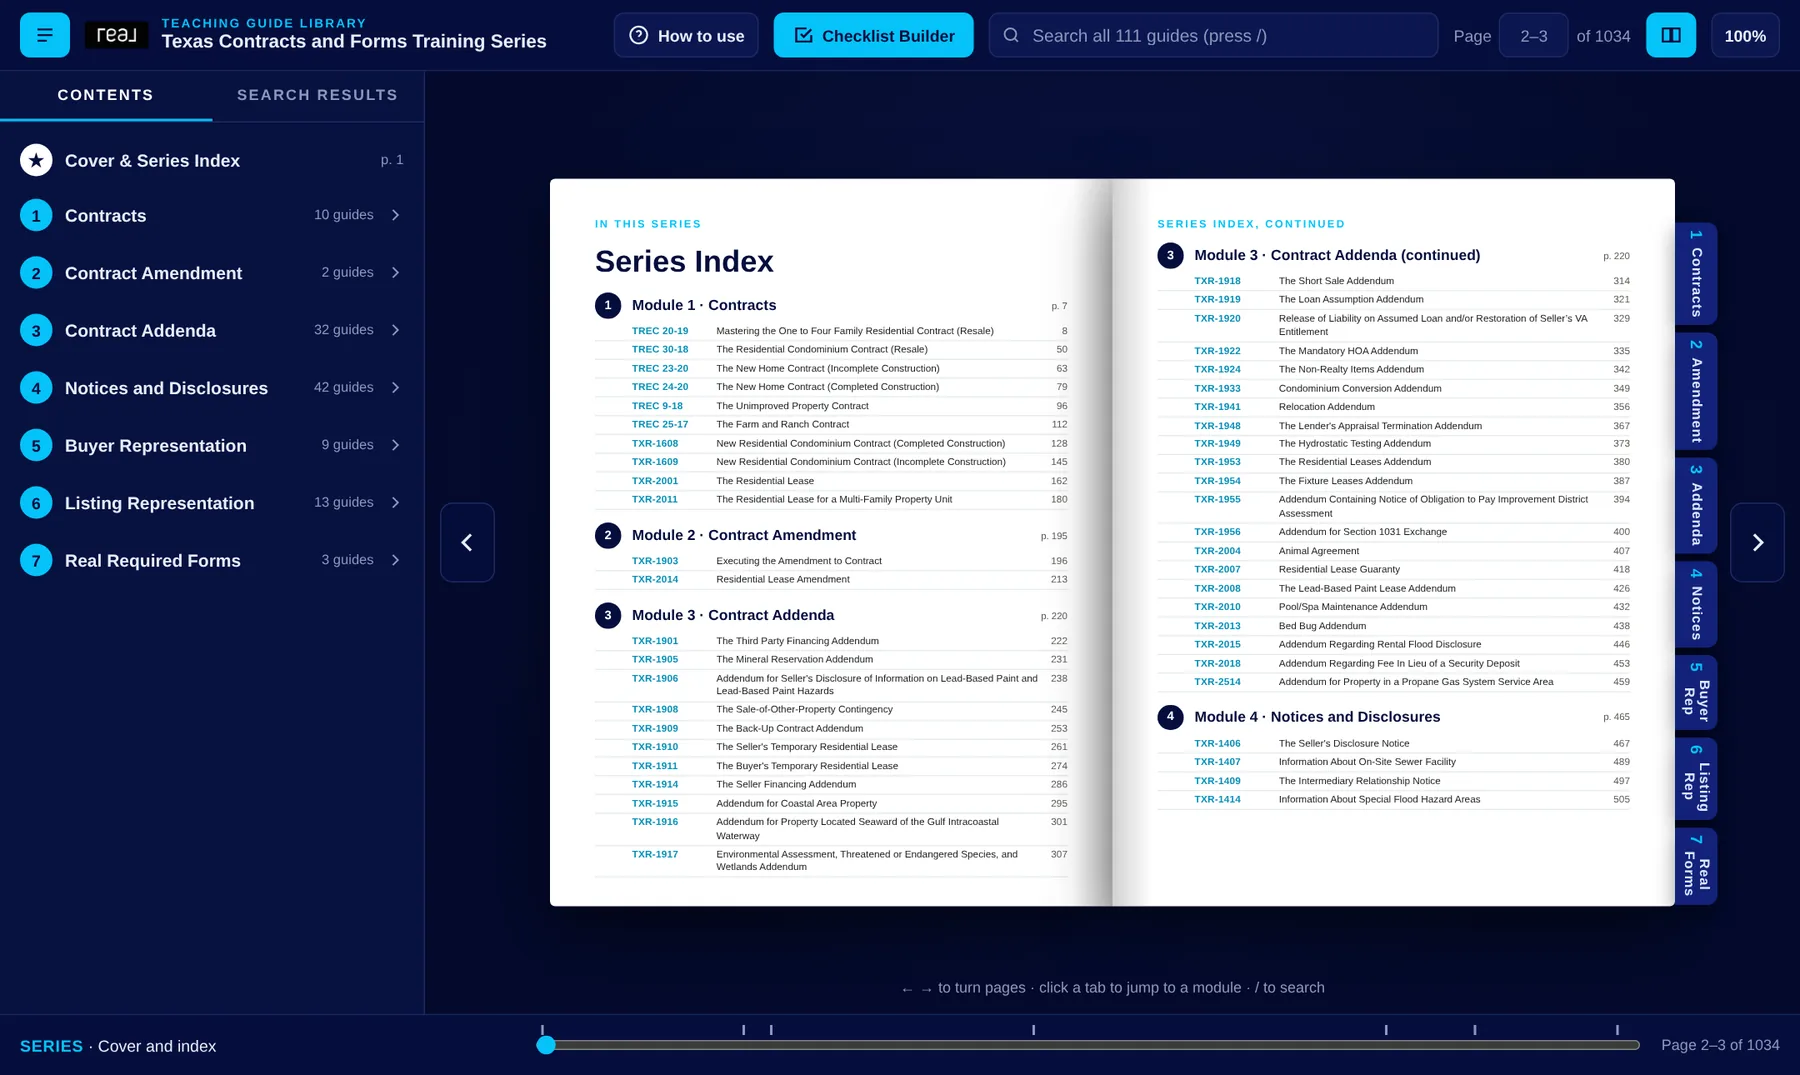Open the Checklist Builder
This screenshot has width=1800, height=1075.
[873, 35]
